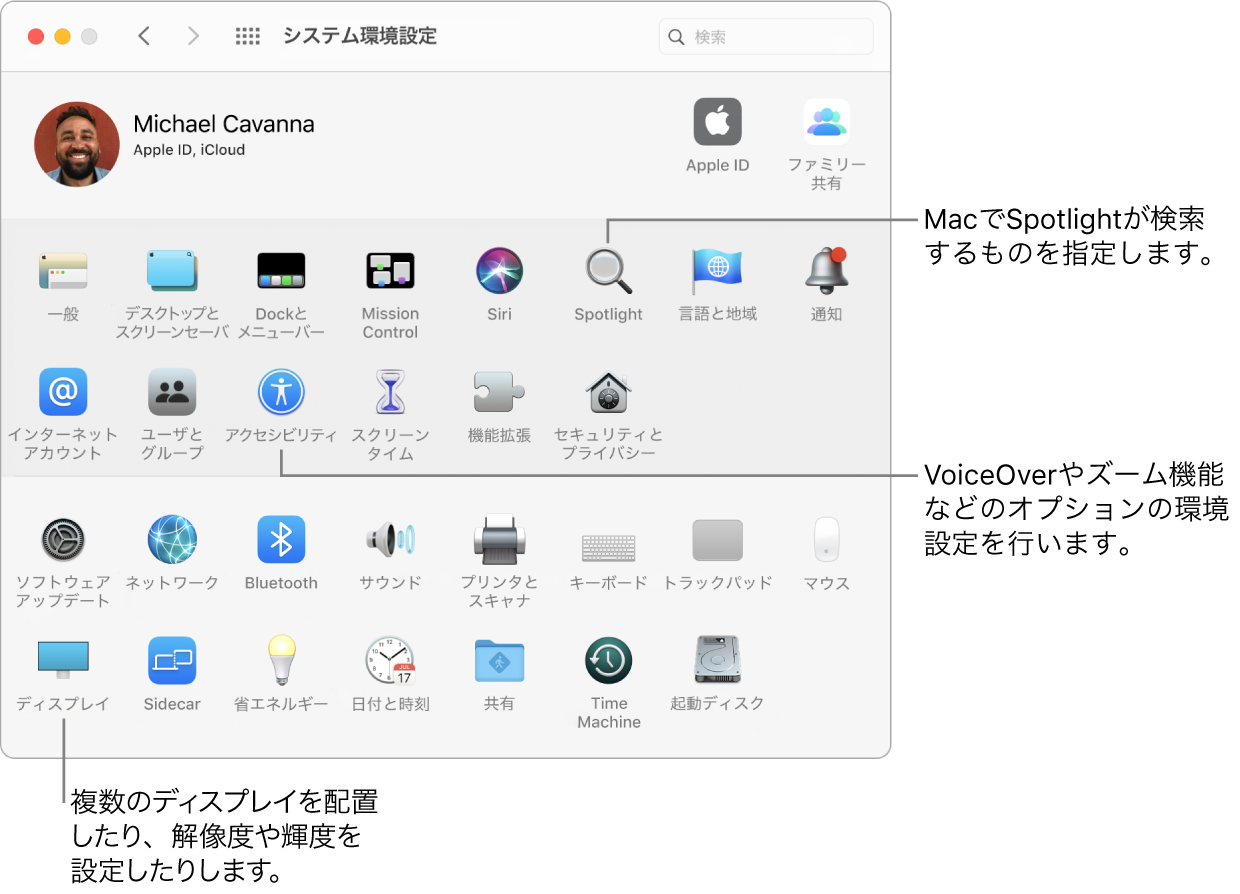The height and width of the screenshot is (894, 1240).
Task: Open 言語と地域 (Language & Region) settings
Action: pyautogui.click(x=717, y=270)
